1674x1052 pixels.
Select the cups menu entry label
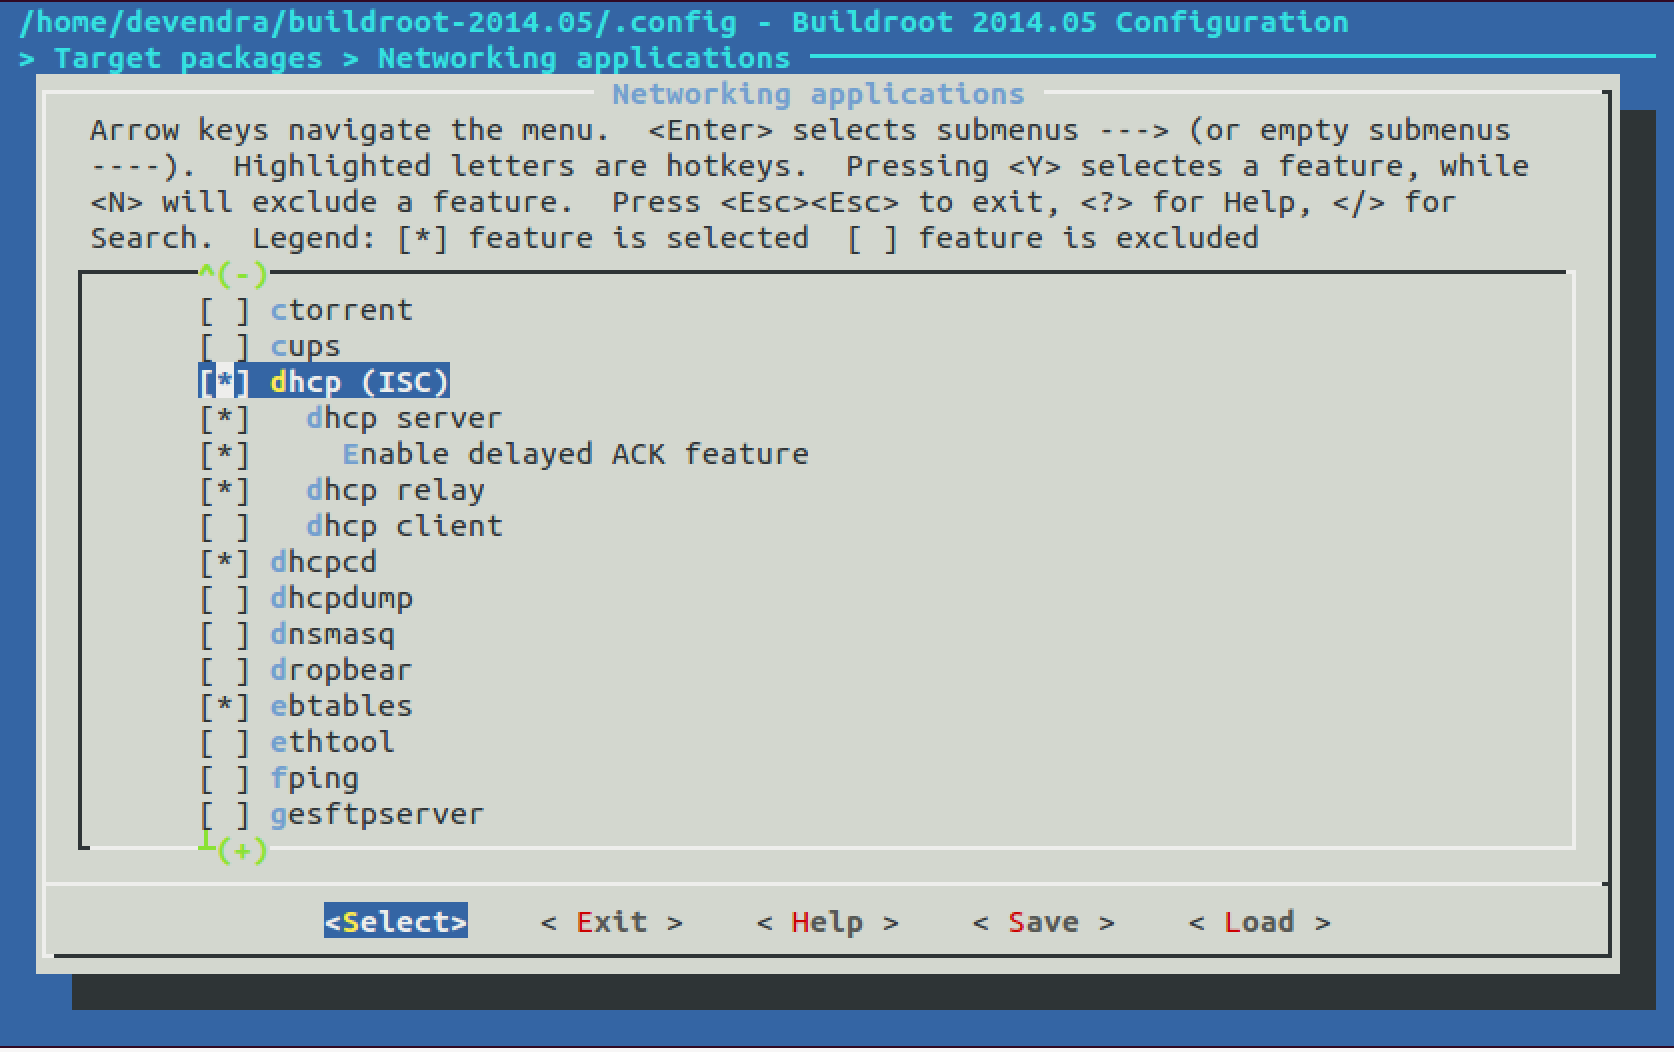pos(305,347)
